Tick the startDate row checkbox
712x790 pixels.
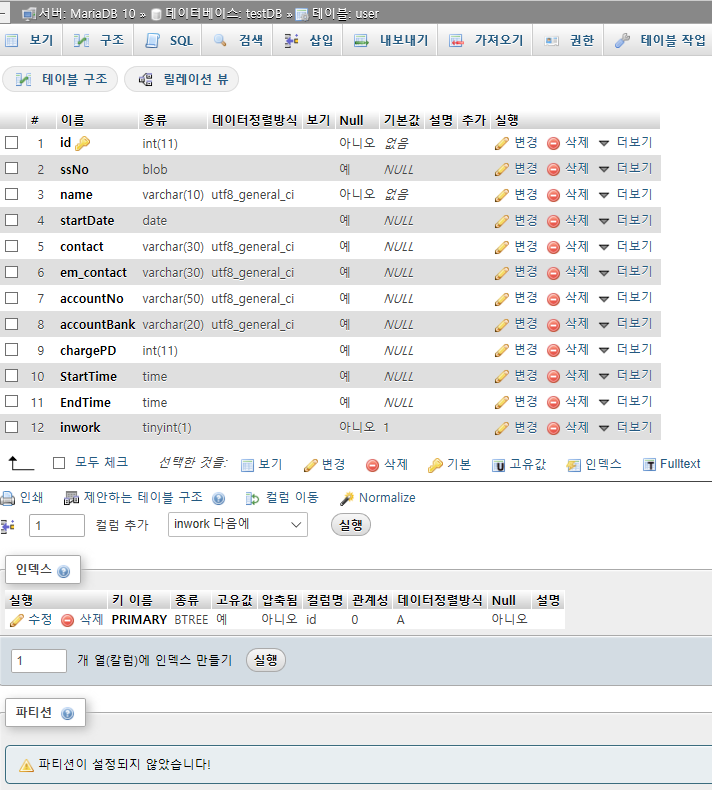click(12, 220)
